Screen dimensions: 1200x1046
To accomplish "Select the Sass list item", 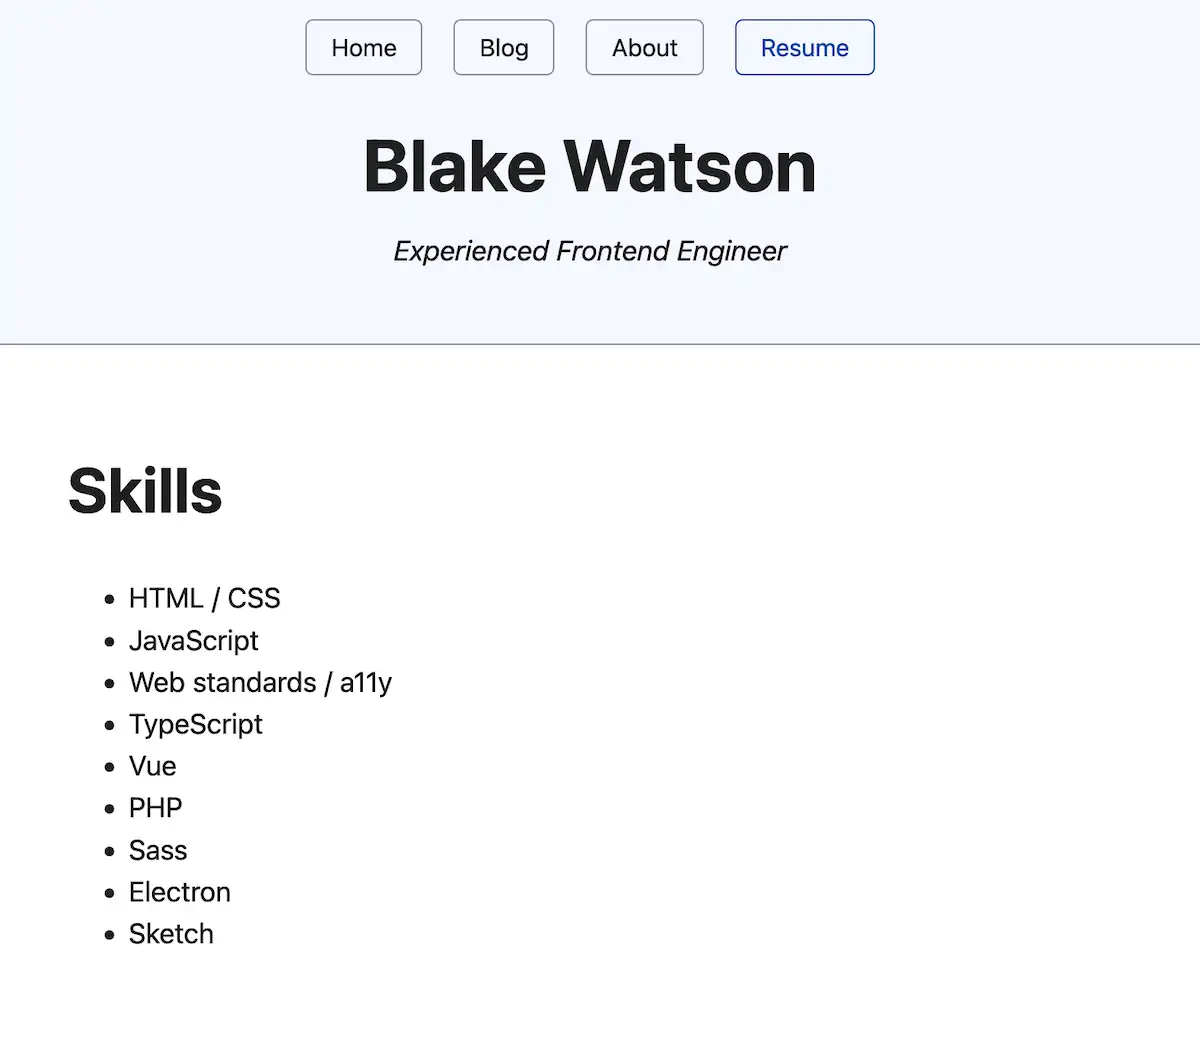I will pyautogui.click(x=158, y=850).
